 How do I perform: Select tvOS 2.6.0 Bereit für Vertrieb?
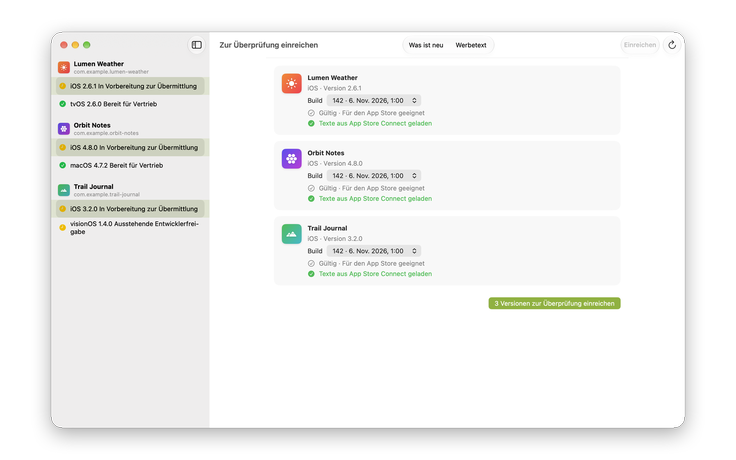pyautogui.click(x=130, y=104)
